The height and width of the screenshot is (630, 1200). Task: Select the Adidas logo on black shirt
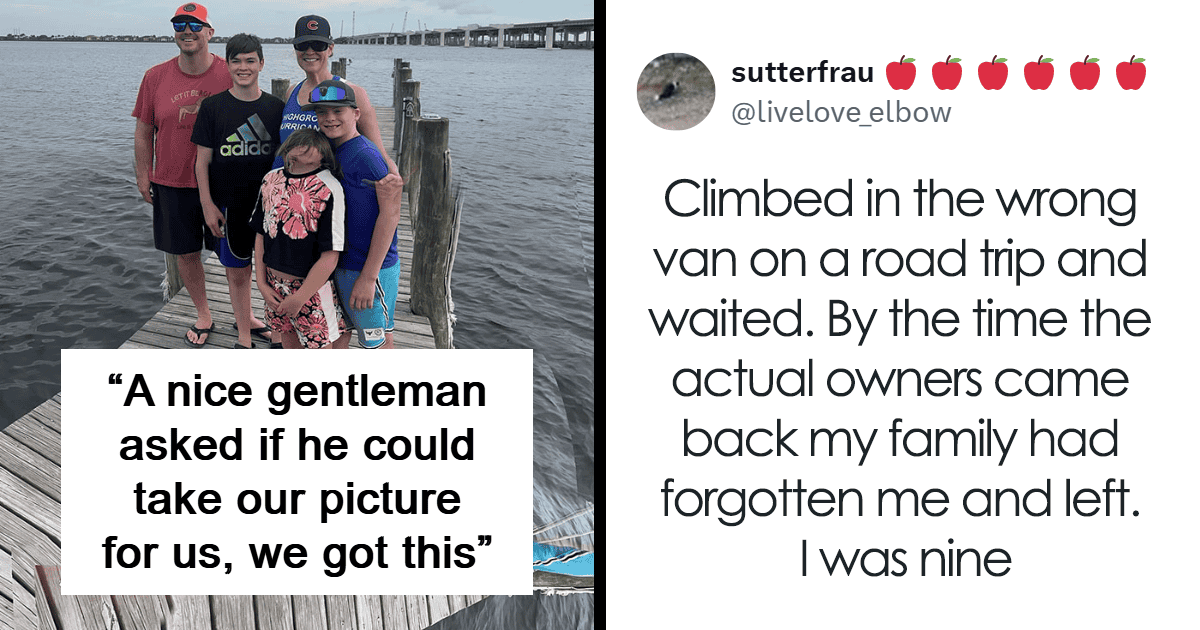point(246,140)
